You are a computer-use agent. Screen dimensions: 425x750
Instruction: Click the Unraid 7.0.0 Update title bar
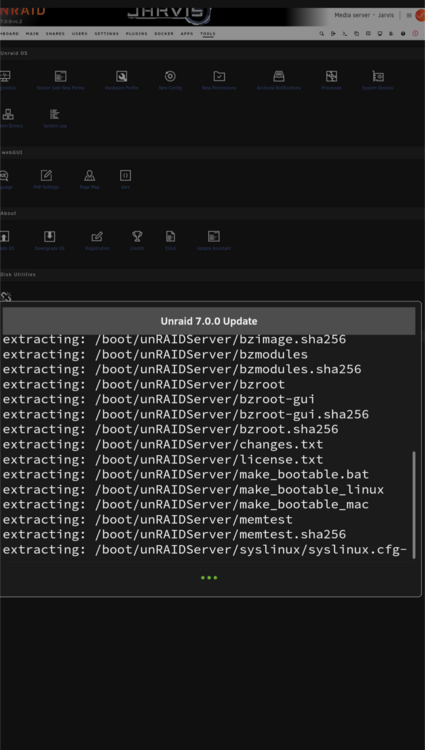pyautogui.click(x=209, y=321)
